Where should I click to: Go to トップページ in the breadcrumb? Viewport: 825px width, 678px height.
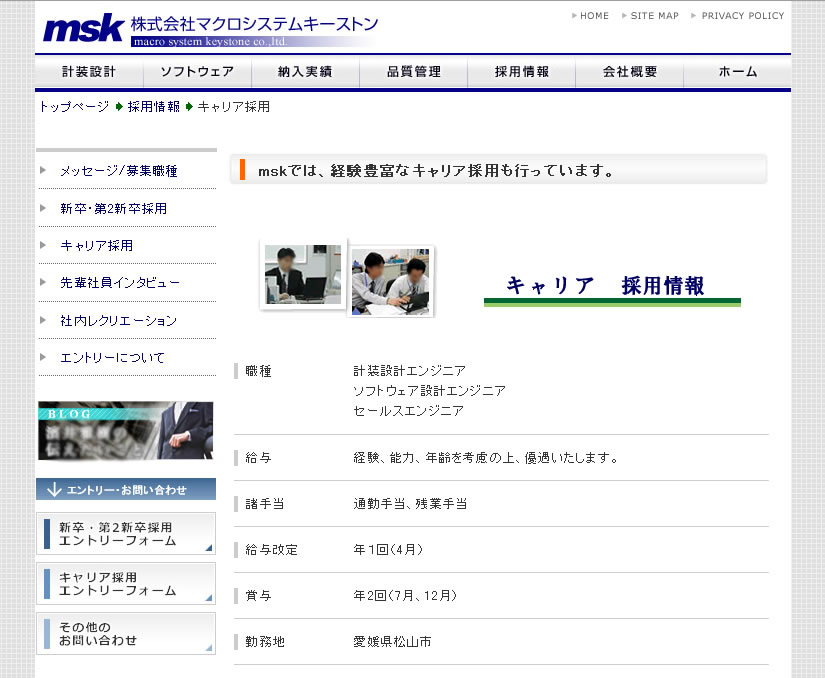pyautogui.click(x=74, y=106)
